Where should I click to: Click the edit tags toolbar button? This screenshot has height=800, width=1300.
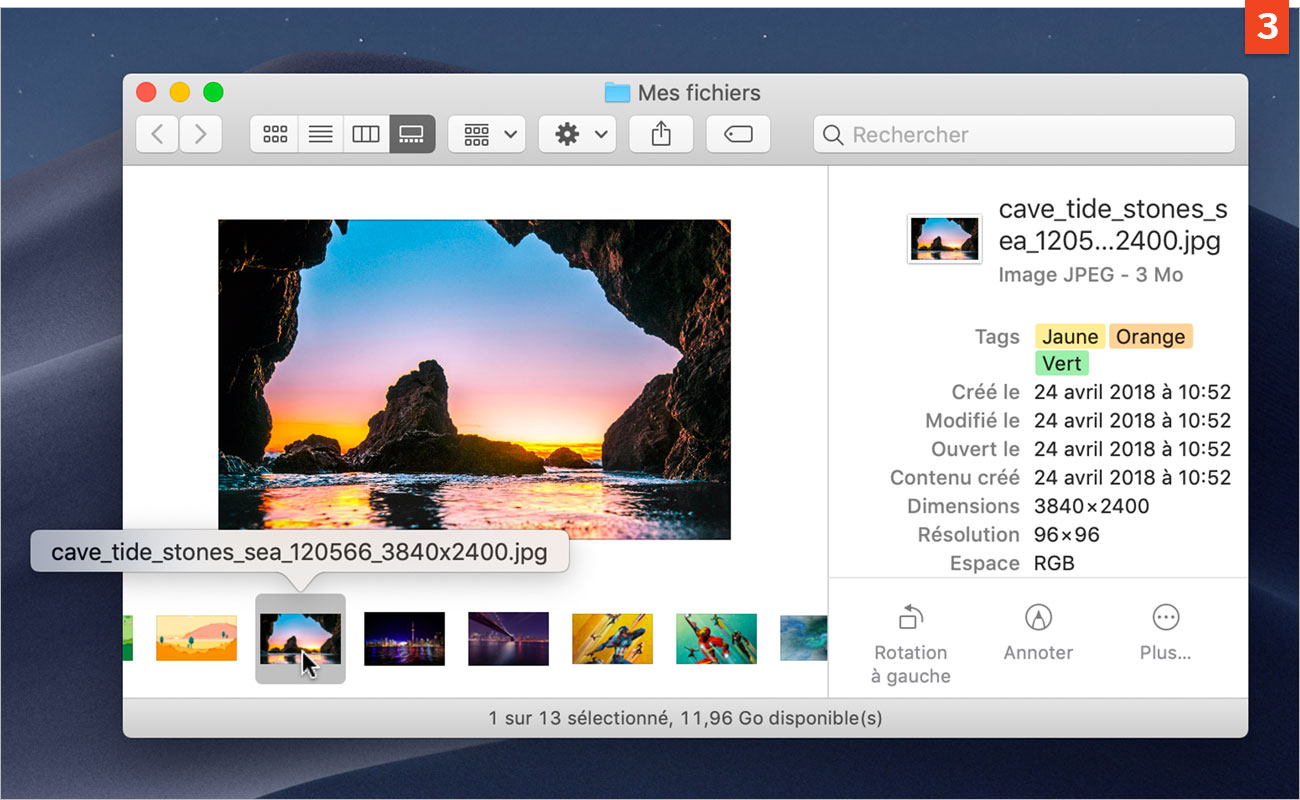coord(738,134)
